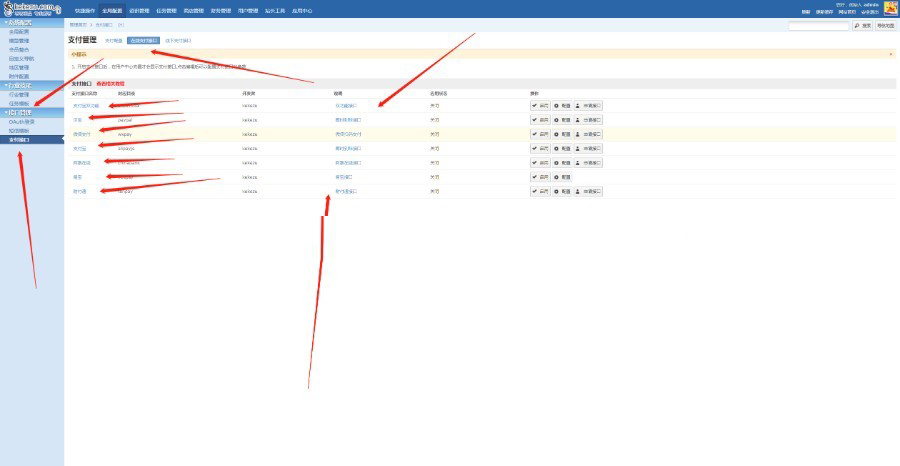Image resolution: width=900 pixels, height=466 pixels.
Task: Enable the alipayjs payment interface
Action: [x=540, y=149]
